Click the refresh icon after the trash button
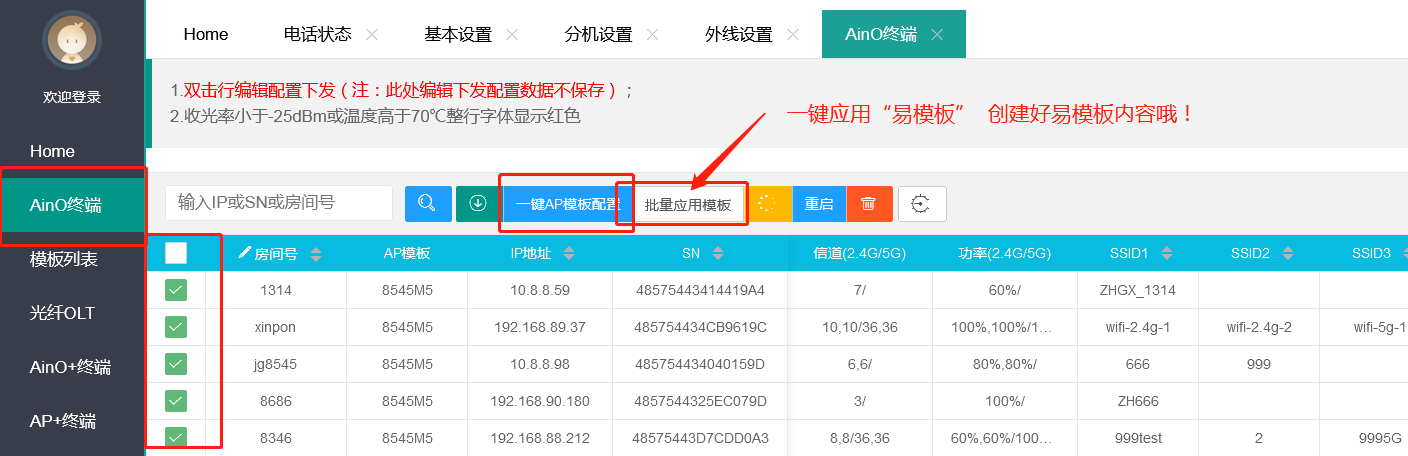Image resolution: width=1408 pixels, height=456 pixels. pos(922,204)
